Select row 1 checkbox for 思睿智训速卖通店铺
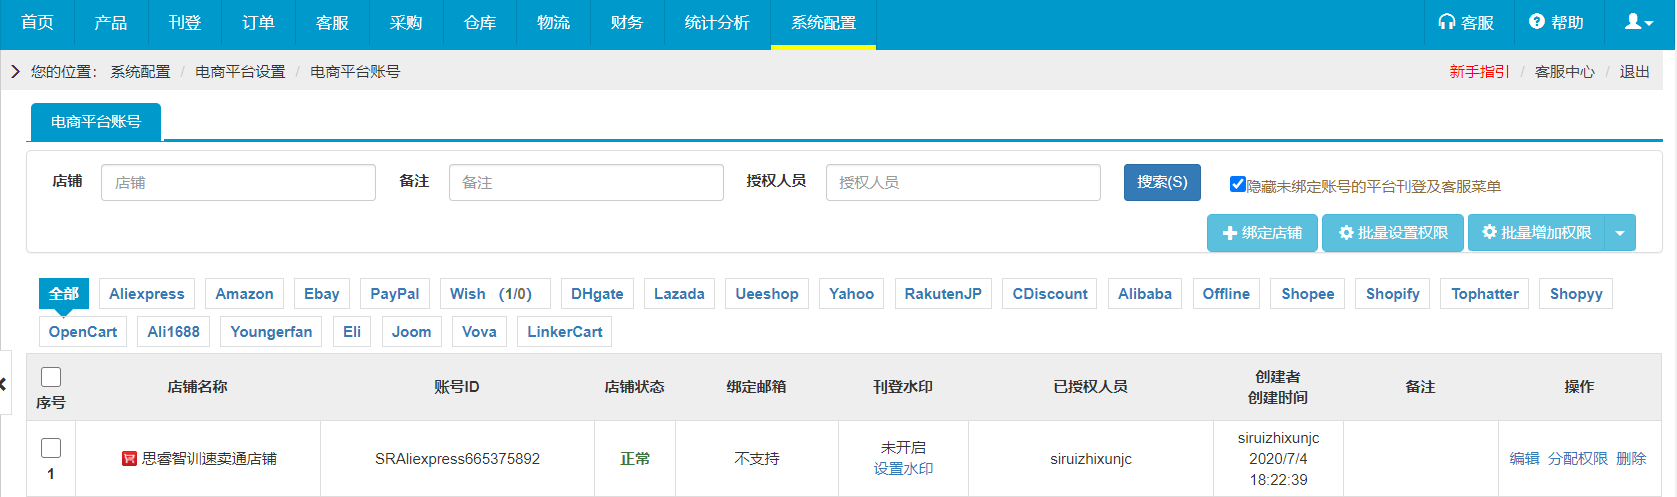 point(51,448)
